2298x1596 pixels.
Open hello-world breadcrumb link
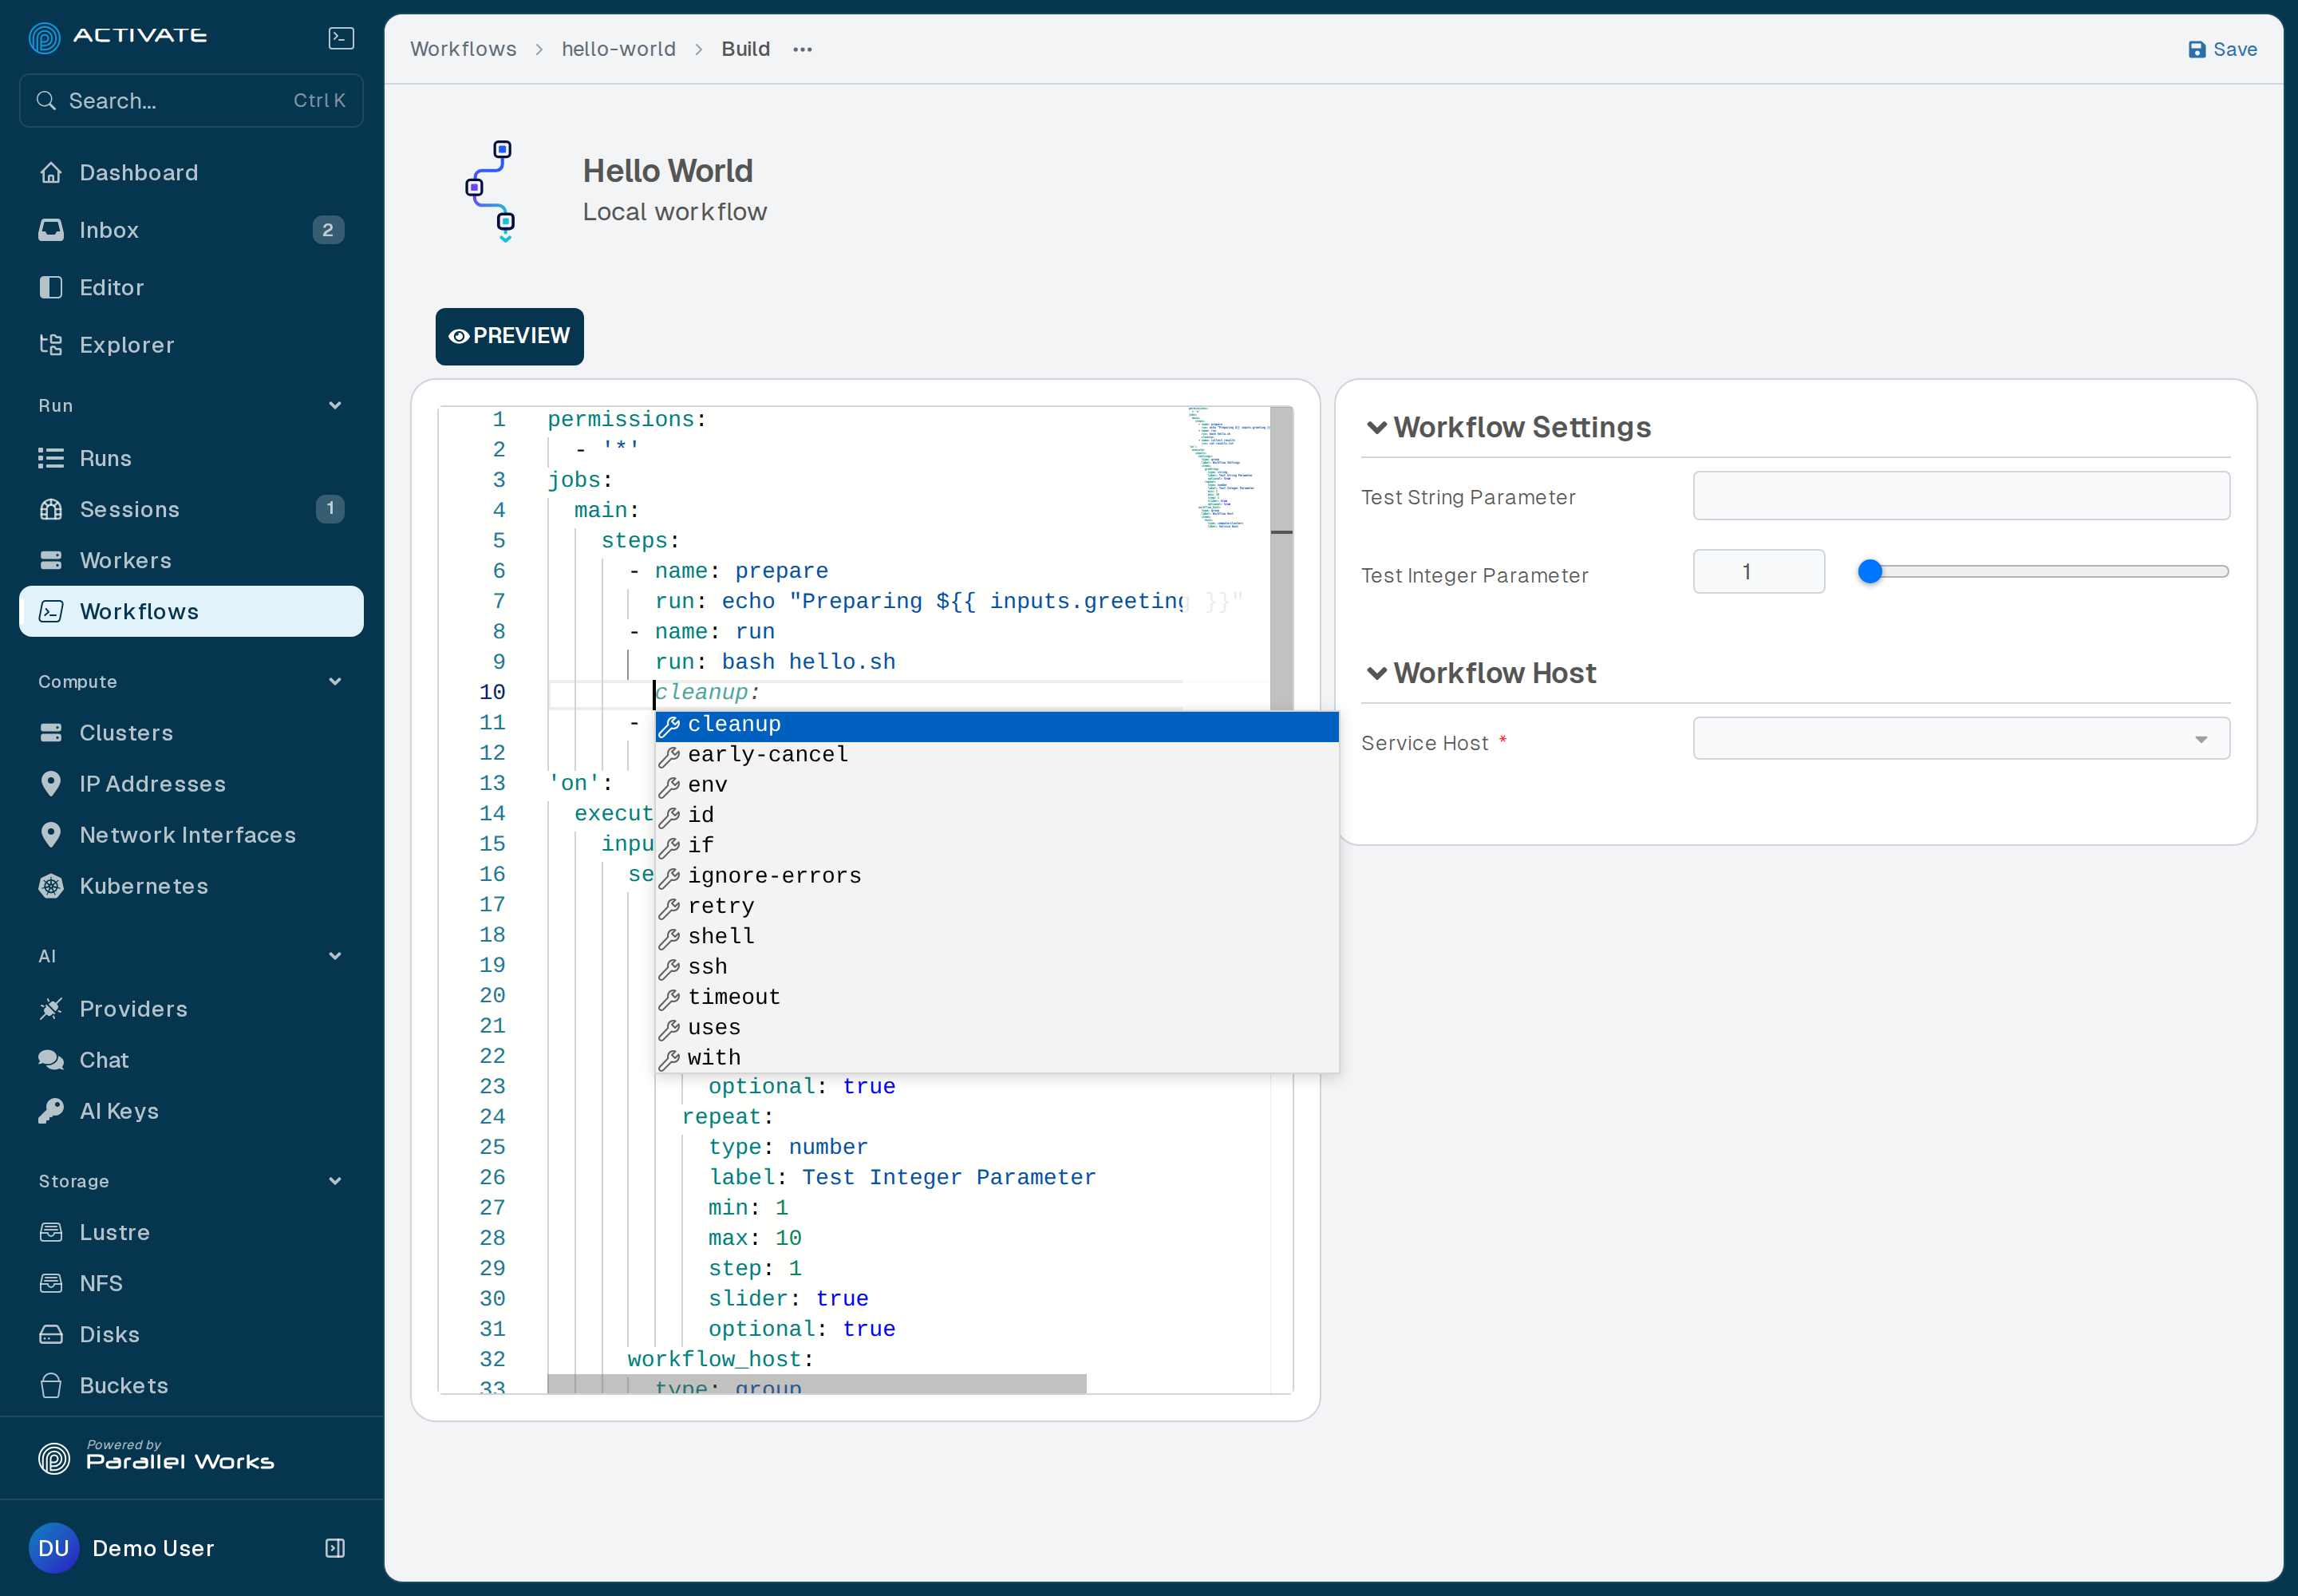click(x=619, y=49)
